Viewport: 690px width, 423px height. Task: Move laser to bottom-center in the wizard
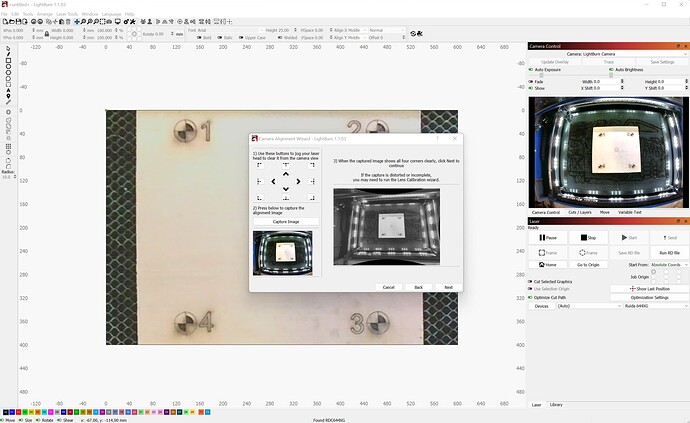click(286, 198)
